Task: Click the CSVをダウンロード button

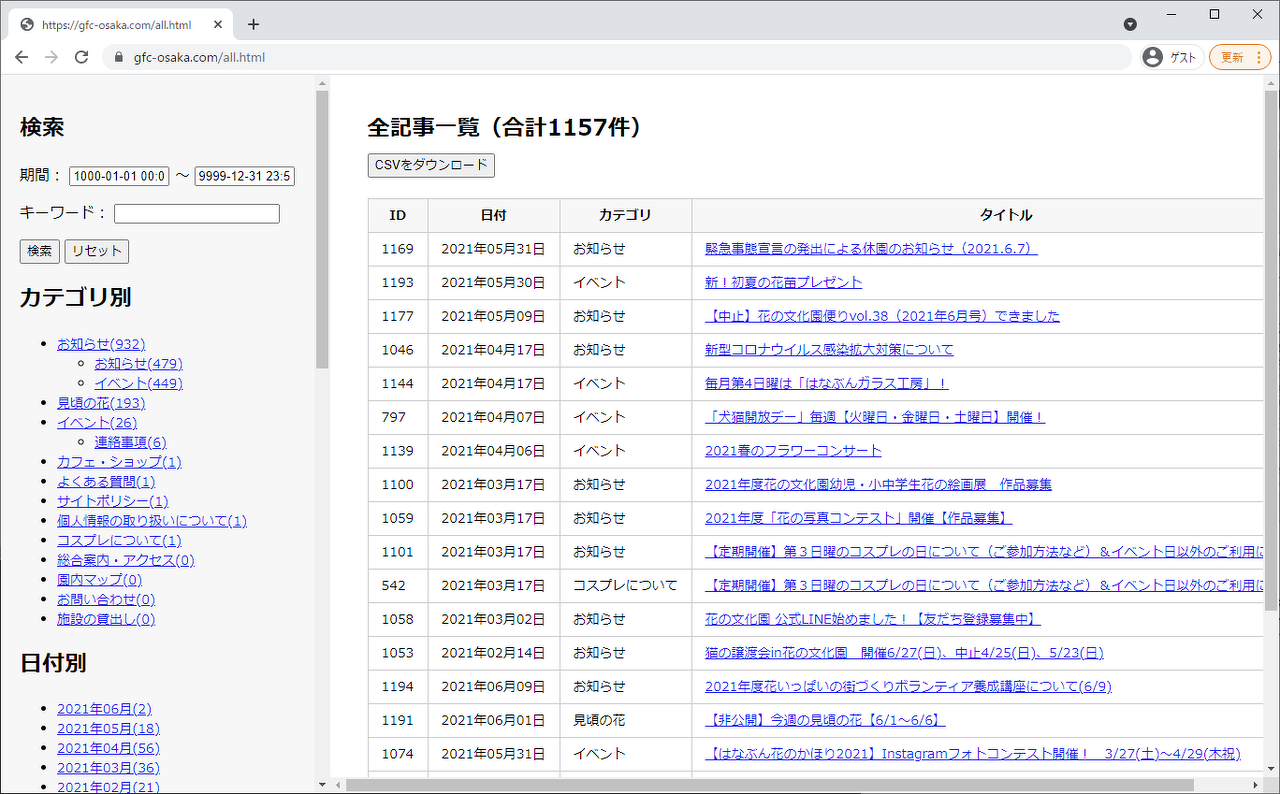Action: tap(431, 165)
